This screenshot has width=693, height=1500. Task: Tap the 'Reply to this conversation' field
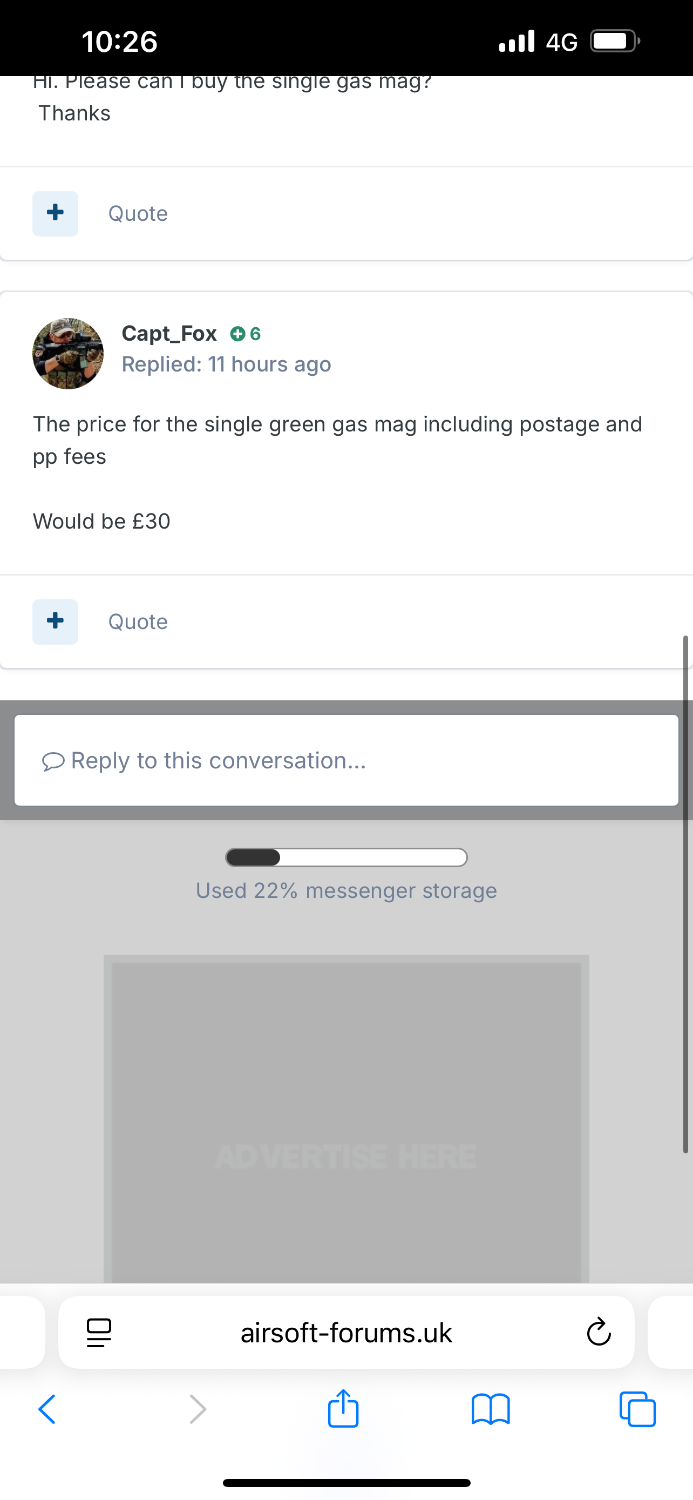click(346, 761)
